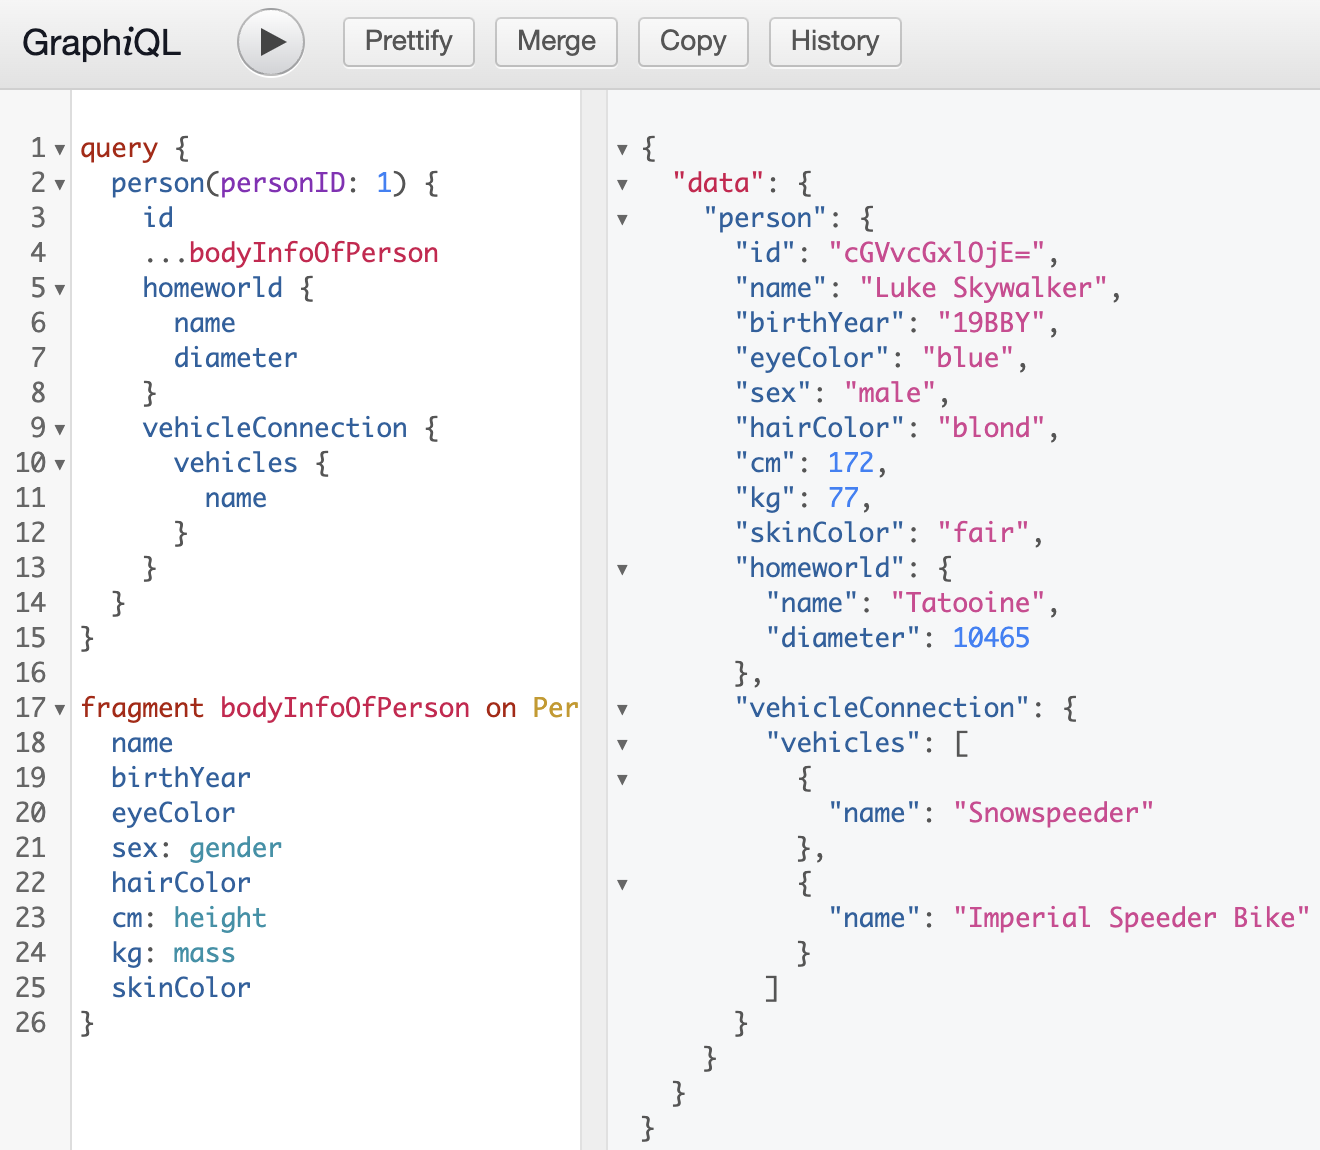
Task: Click the vertical divider between editor and results
Action: click(x=594, y=620)
